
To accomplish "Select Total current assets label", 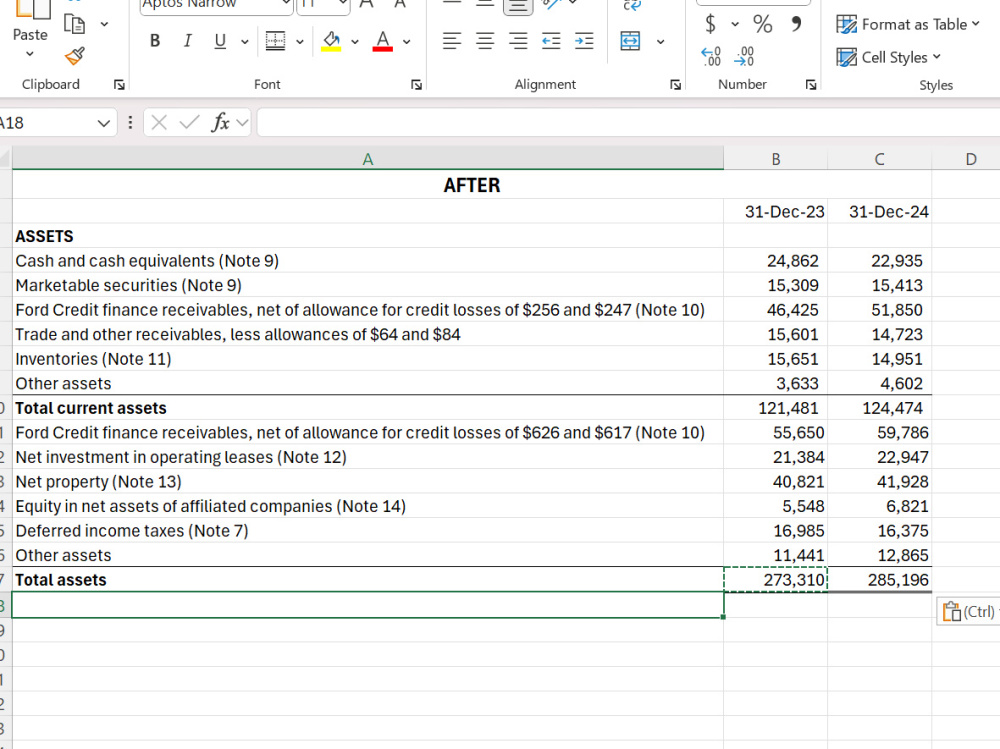I will [367, 408].
